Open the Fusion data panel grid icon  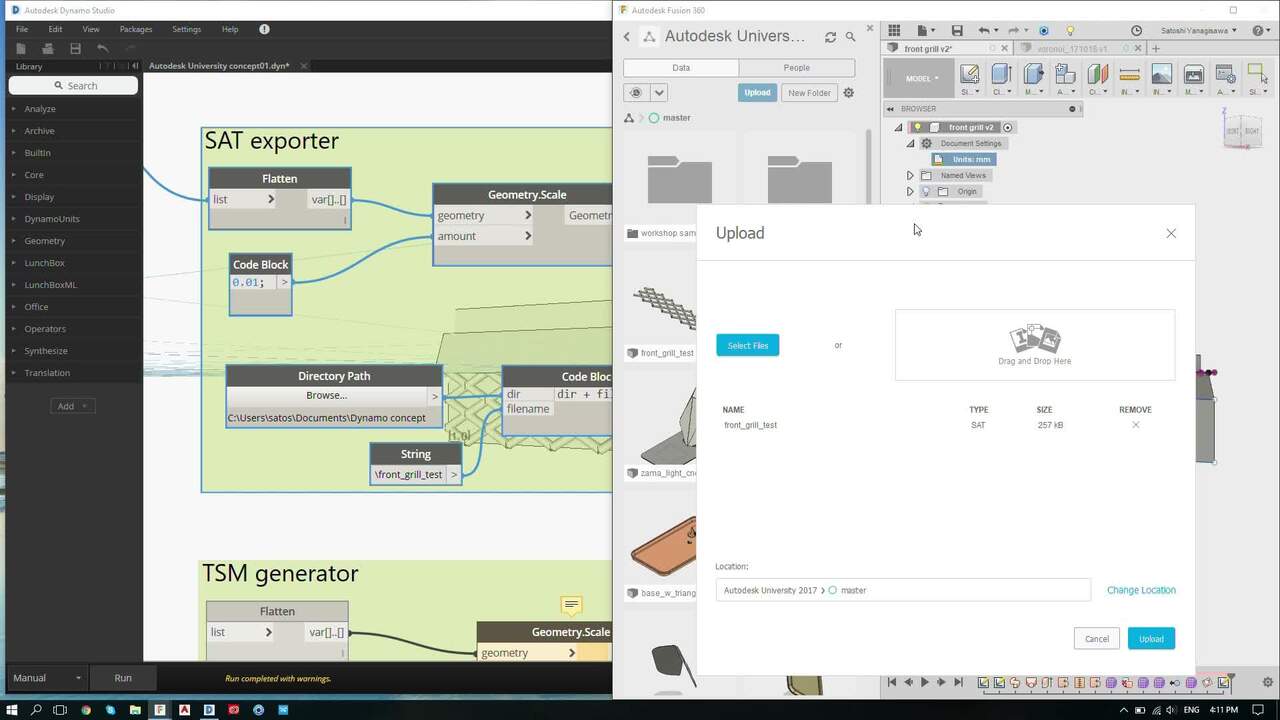(x=894, y=31)
